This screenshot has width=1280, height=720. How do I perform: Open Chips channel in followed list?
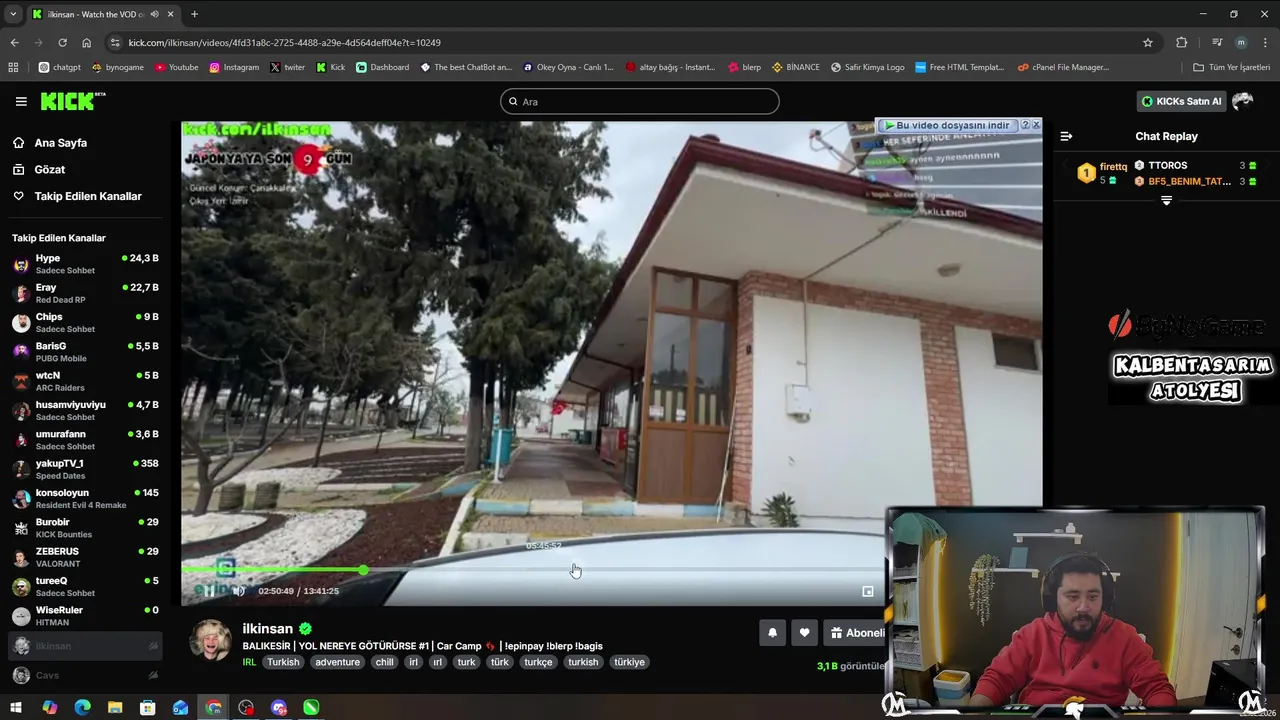84,322
